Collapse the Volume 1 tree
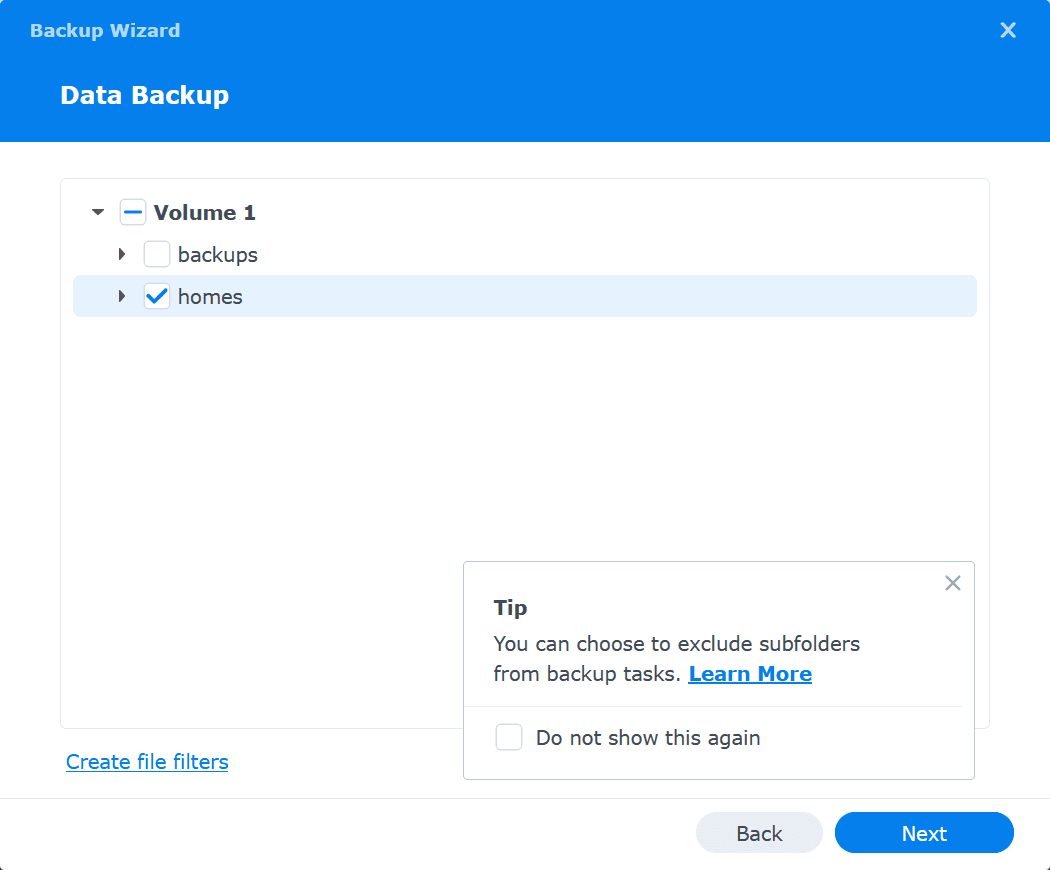1050x870 pixels. tap(98, 212)
